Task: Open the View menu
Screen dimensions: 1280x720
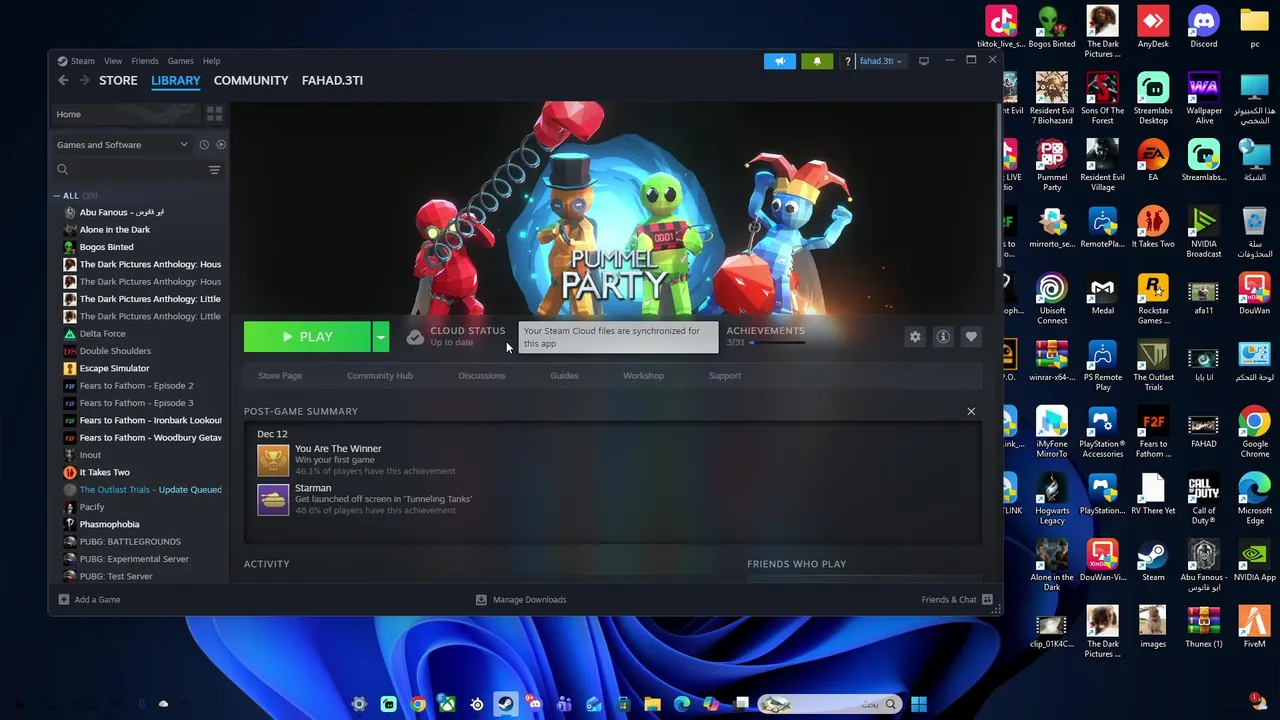Action: point(113,61)
